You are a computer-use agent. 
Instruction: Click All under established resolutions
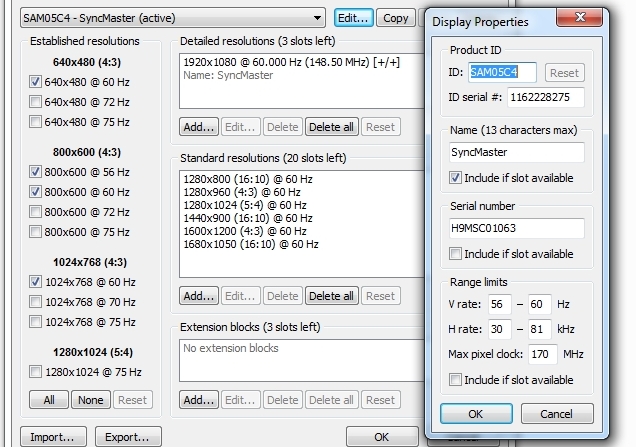(49, 400)
